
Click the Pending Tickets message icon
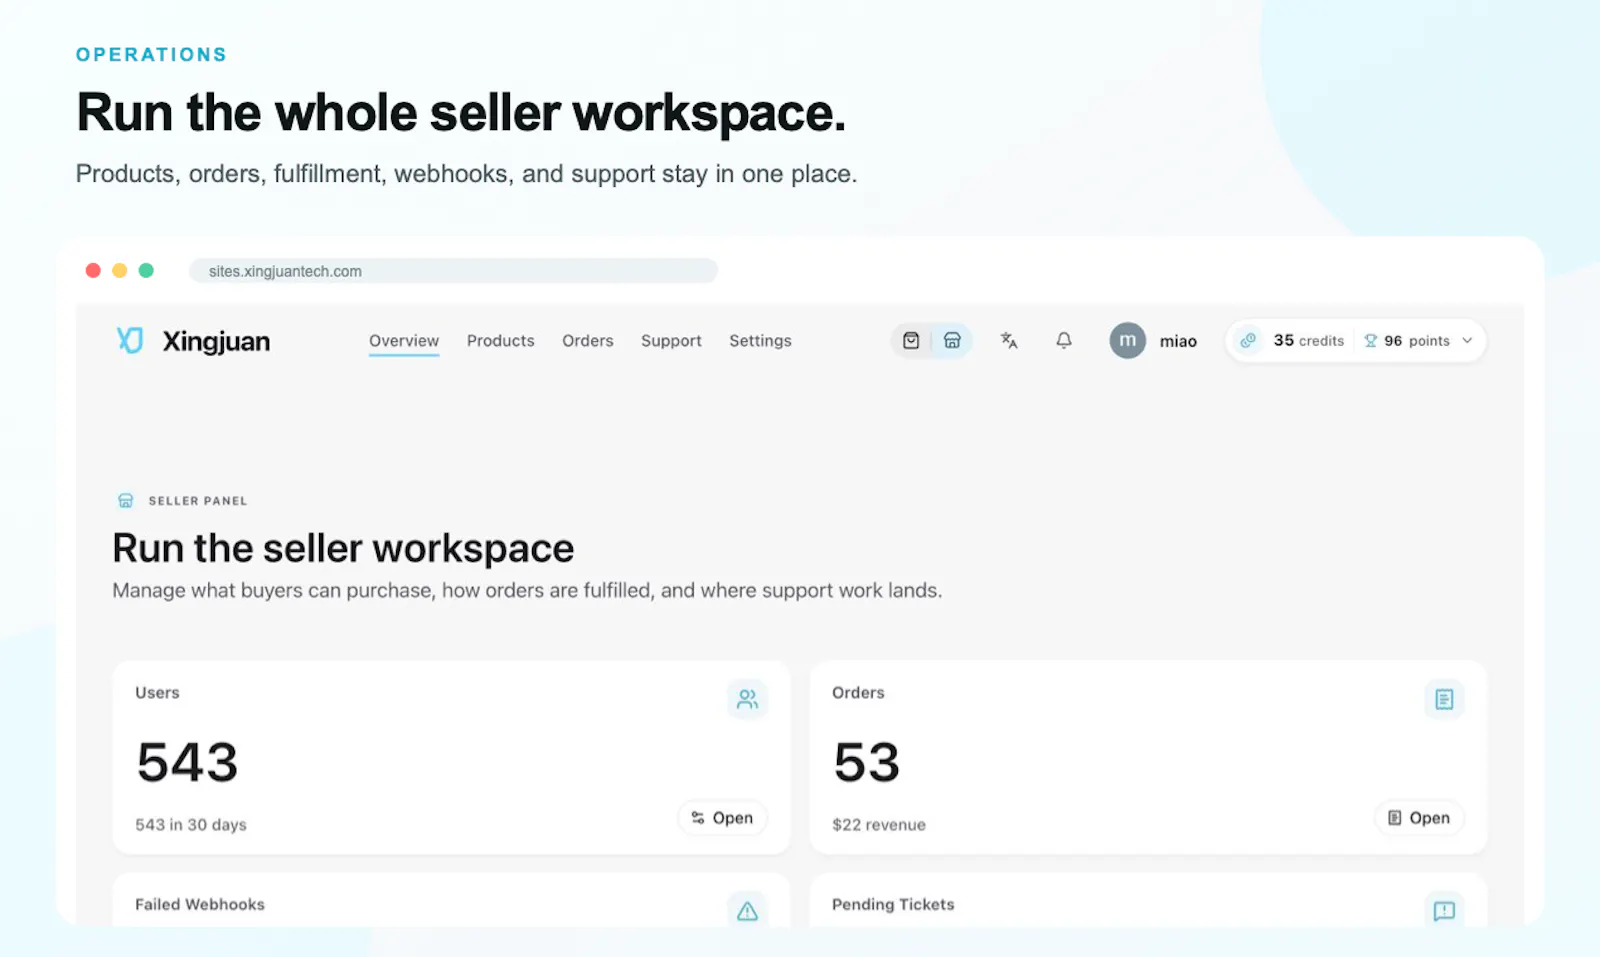[1444, 910]
